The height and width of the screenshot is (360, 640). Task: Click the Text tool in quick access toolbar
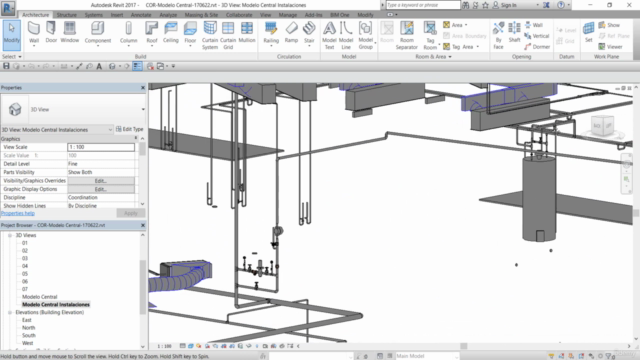click(99, 66)
